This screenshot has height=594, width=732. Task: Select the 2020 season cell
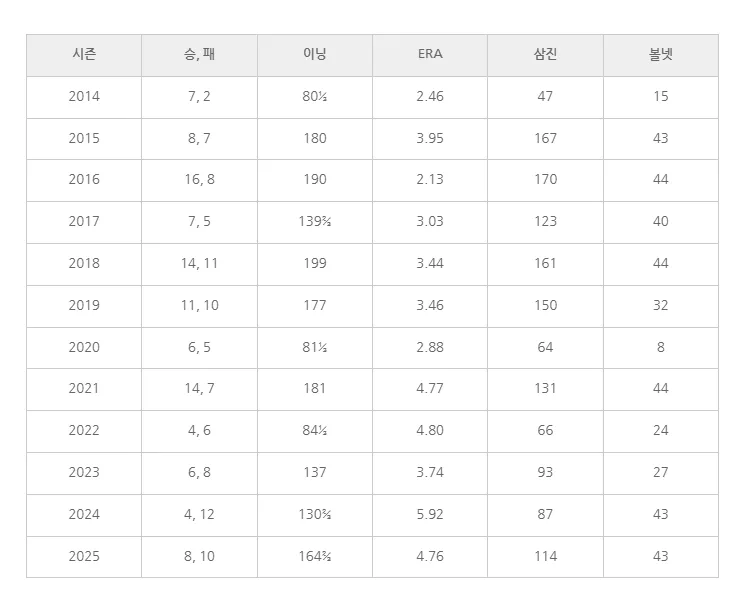[x=84, y=347]
